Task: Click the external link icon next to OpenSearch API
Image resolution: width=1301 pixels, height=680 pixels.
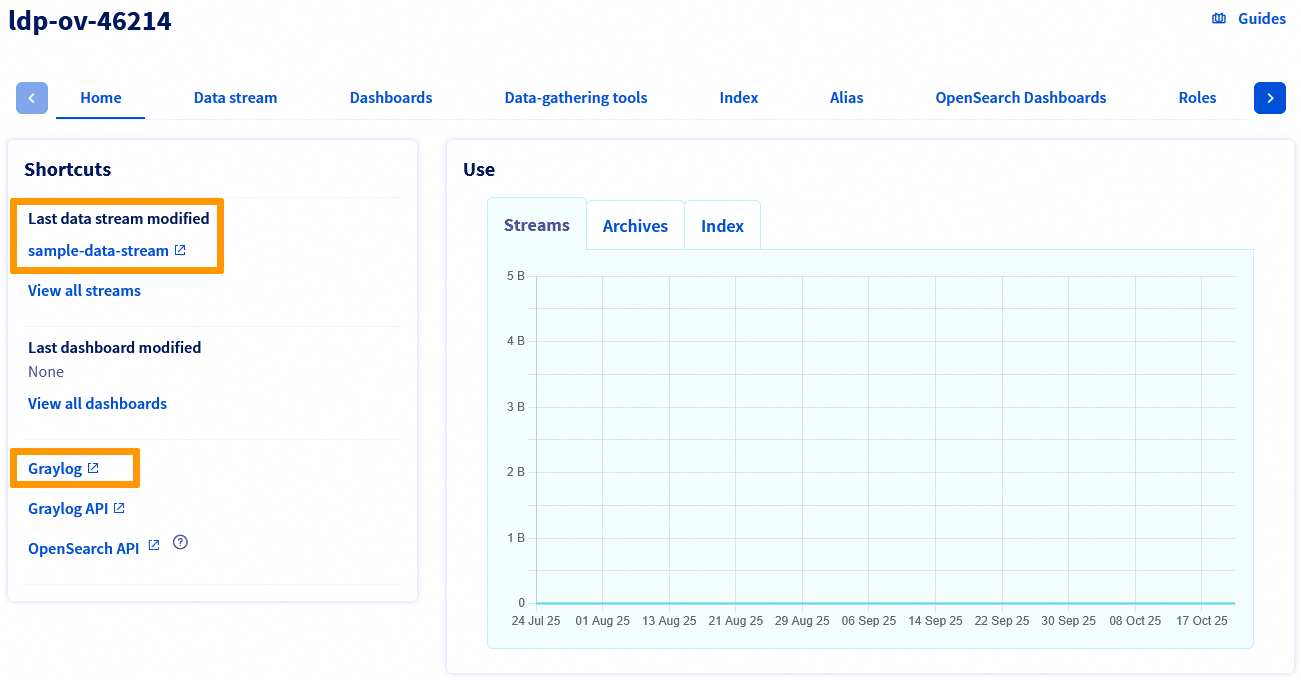Action: point(152,545)
